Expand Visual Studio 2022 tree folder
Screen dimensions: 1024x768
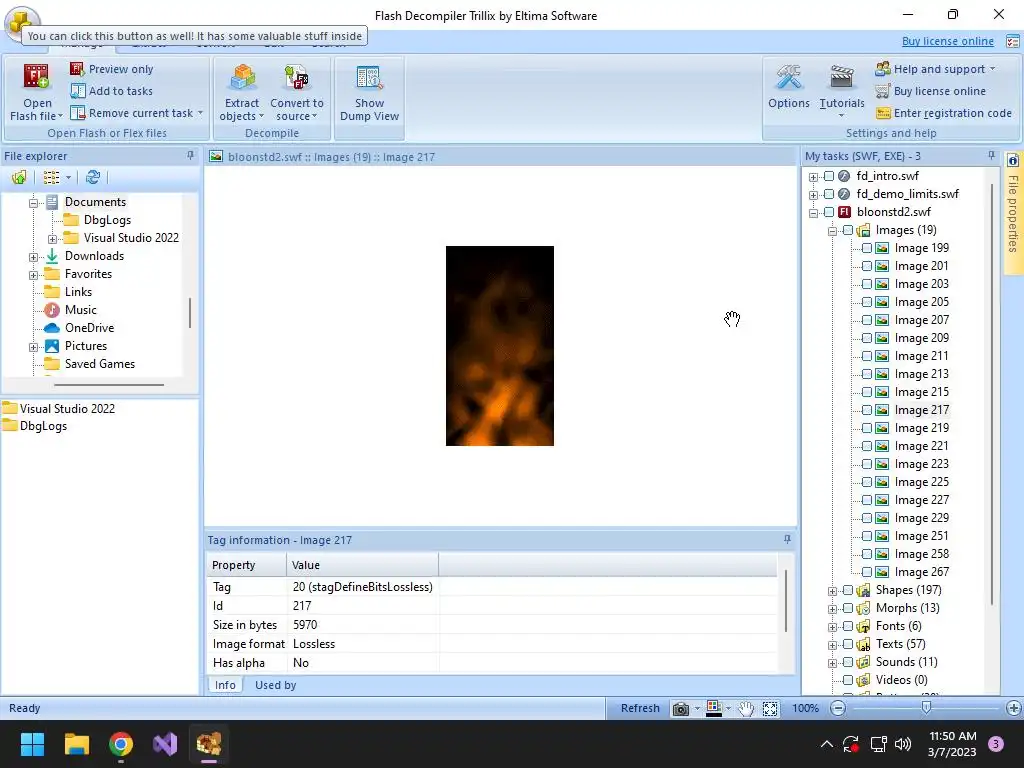point(52,239)
